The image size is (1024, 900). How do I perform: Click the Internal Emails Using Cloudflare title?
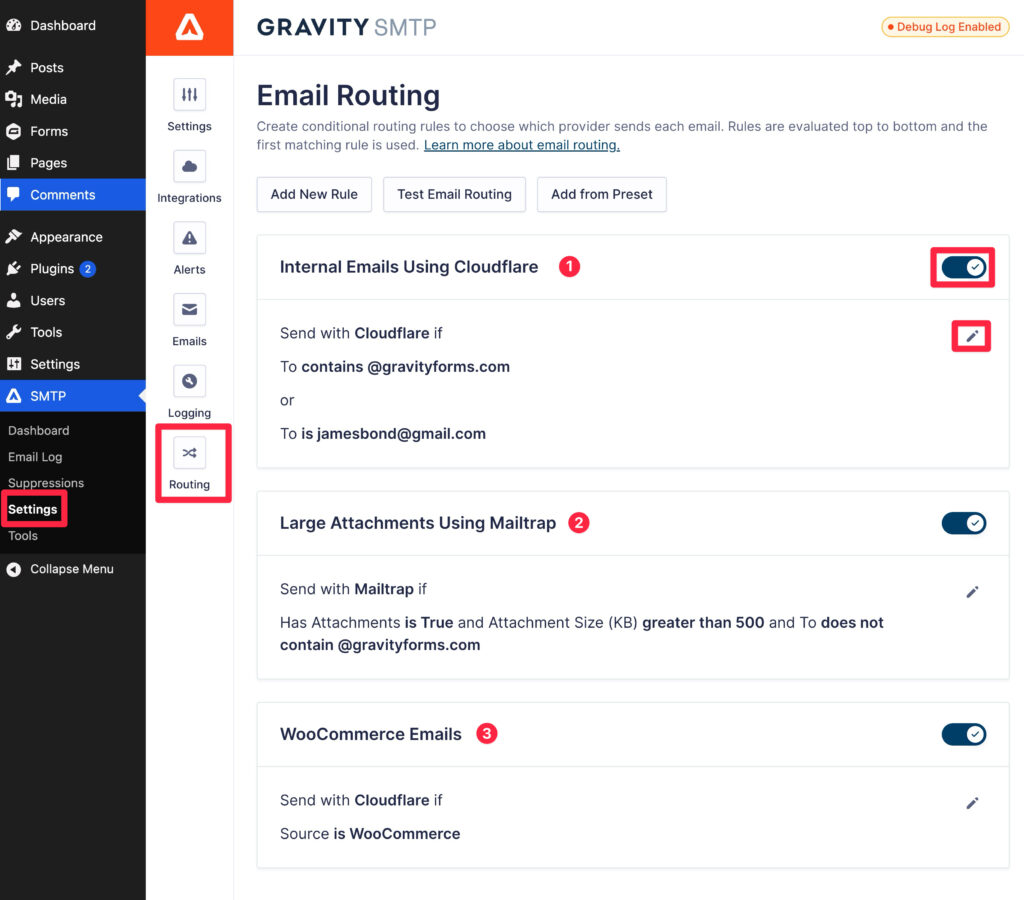pyautogui.click(x=409, y=266)
